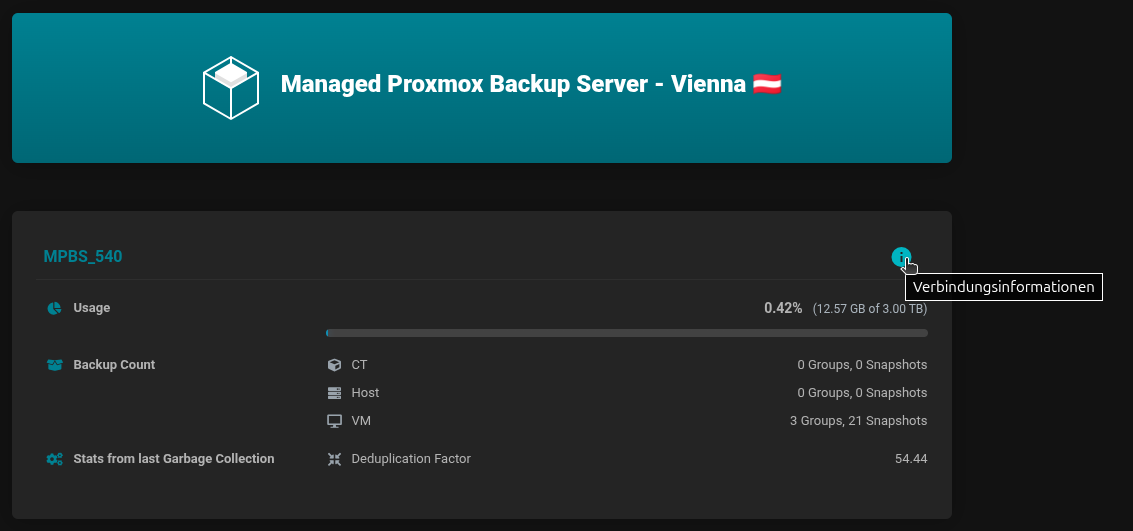Click the 0.42% usage percentage

(x=783, y=308)
